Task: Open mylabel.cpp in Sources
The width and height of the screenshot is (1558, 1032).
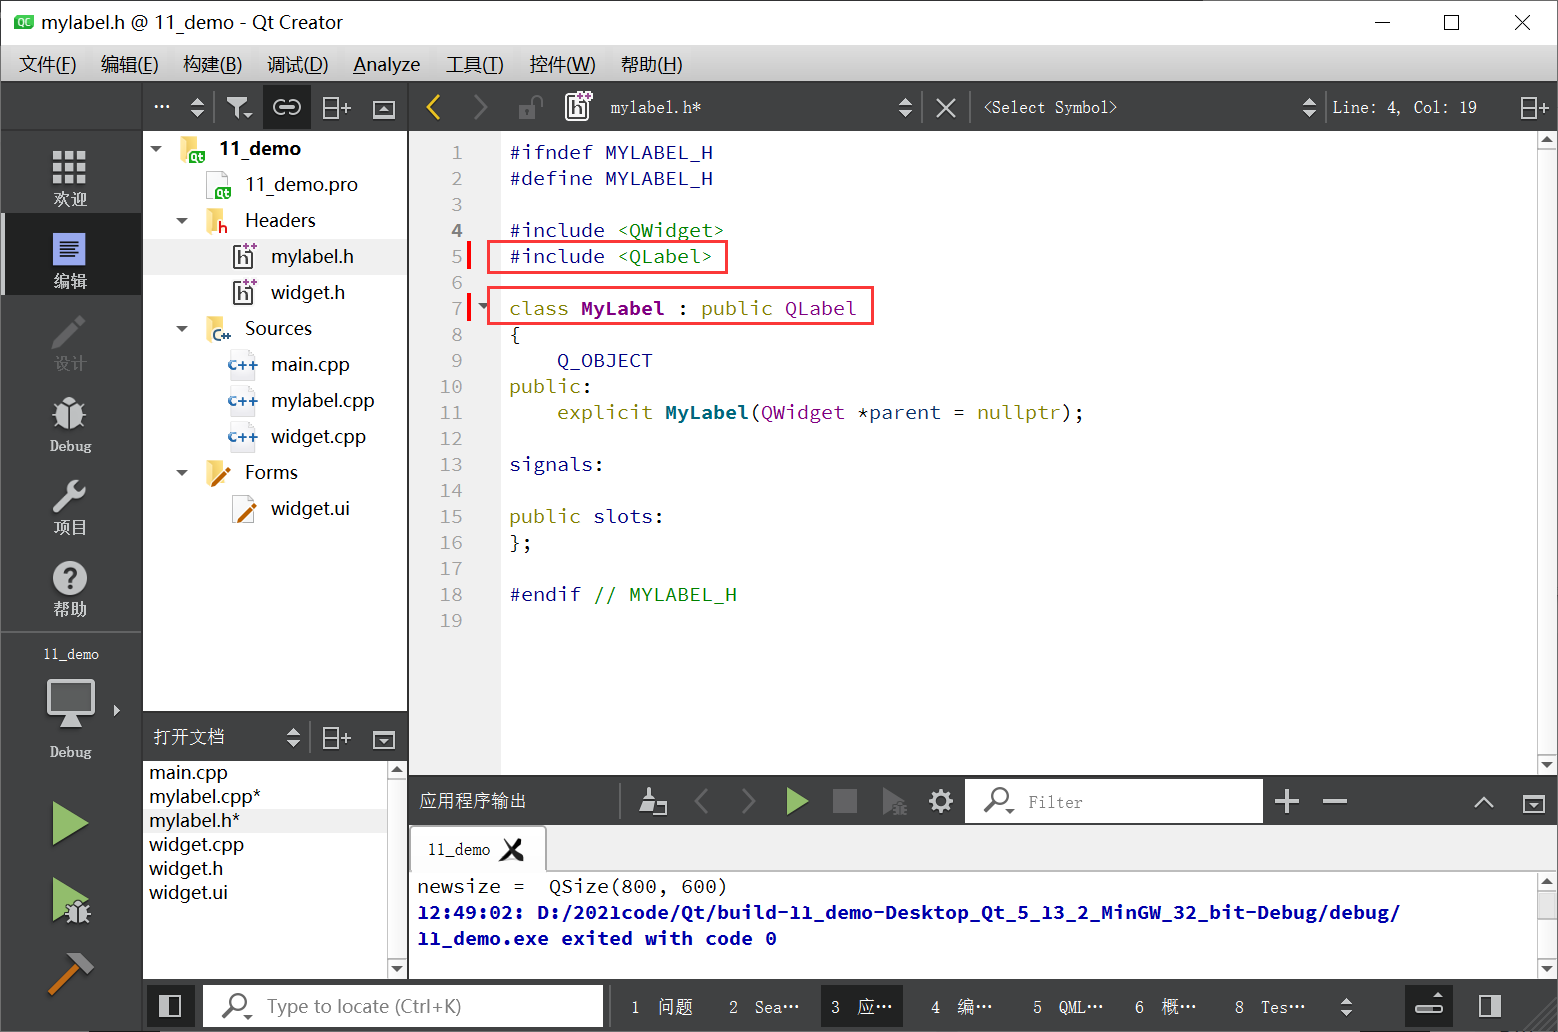Action: tap(322, 400)
